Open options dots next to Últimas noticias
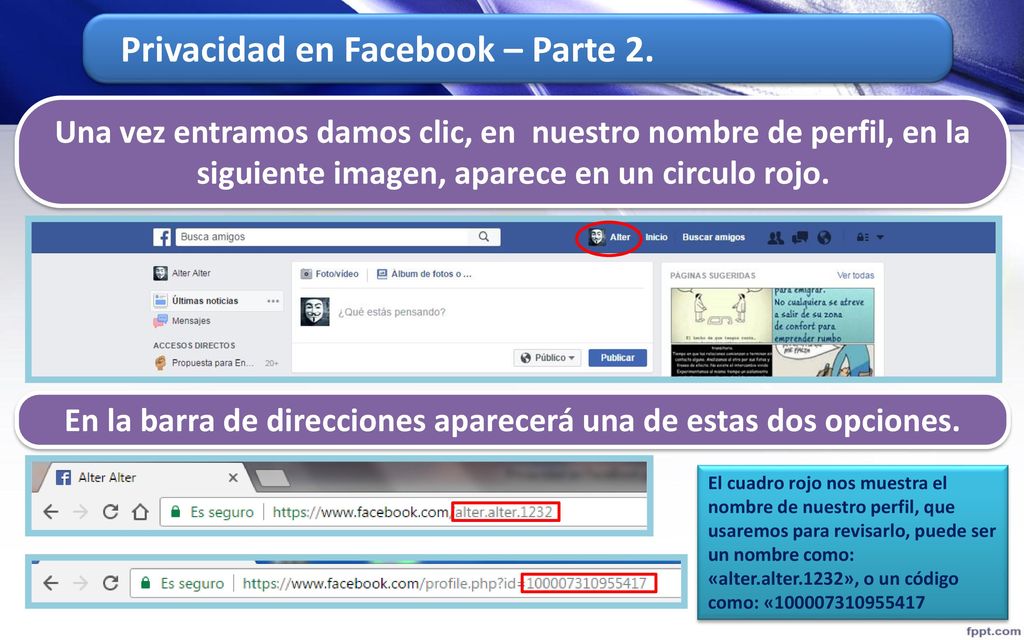The image size is (1024, 640). click(x=273, y=301)
